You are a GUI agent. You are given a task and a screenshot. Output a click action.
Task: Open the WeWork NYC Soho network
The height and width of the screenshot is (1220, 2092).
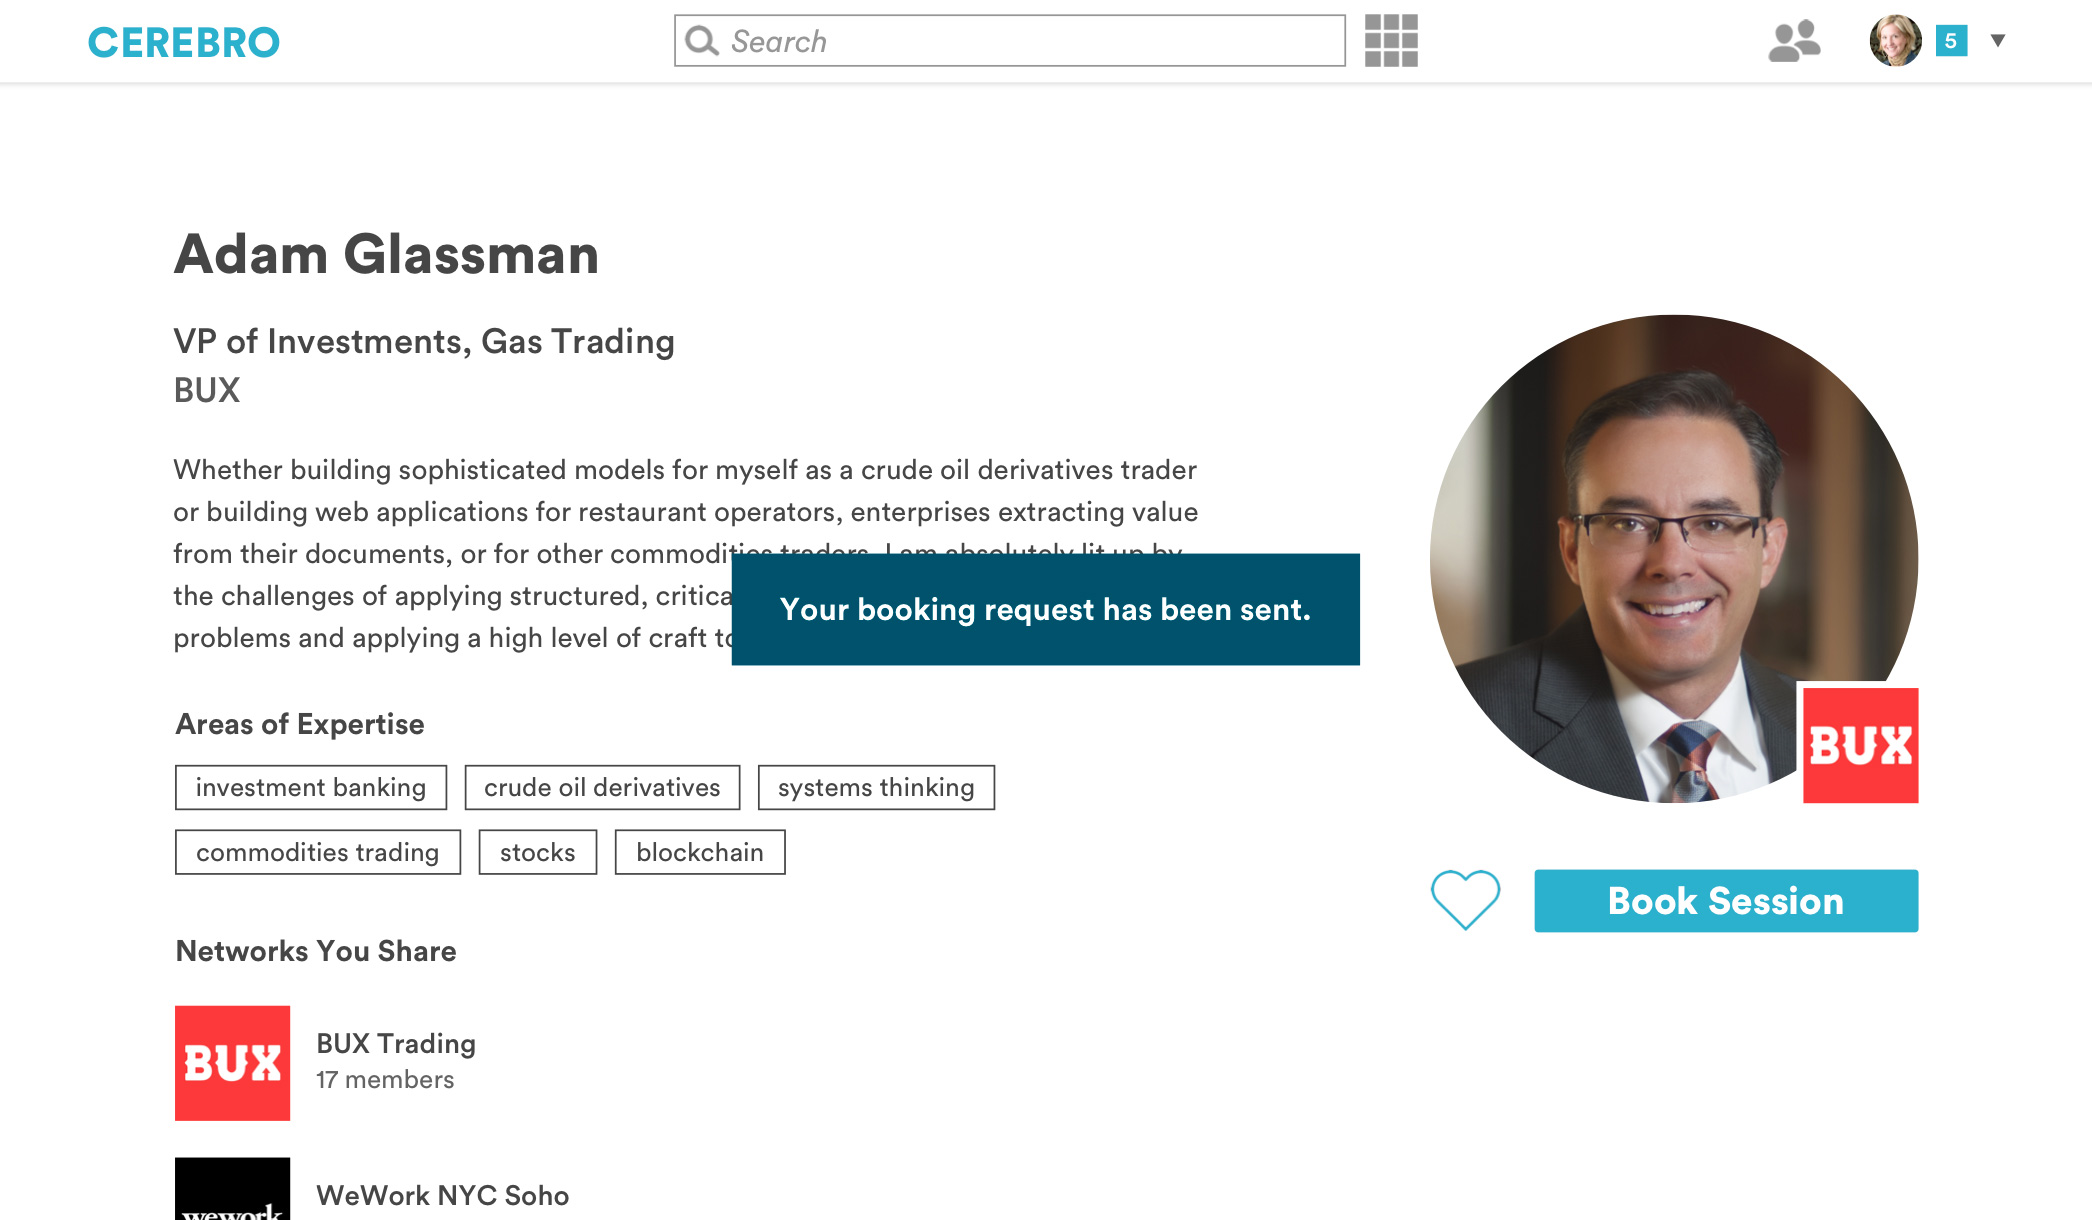coord(442,1195)
